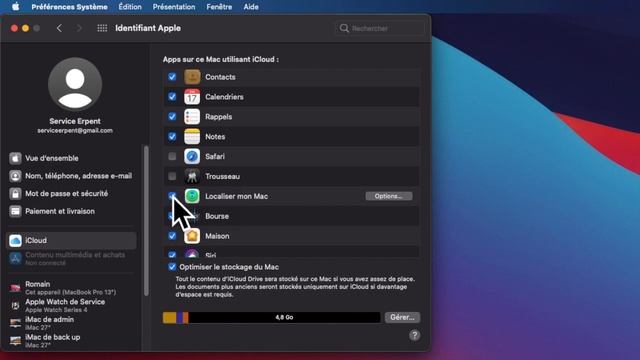Go back with the left chevron
640x360 pixels.
59,28
